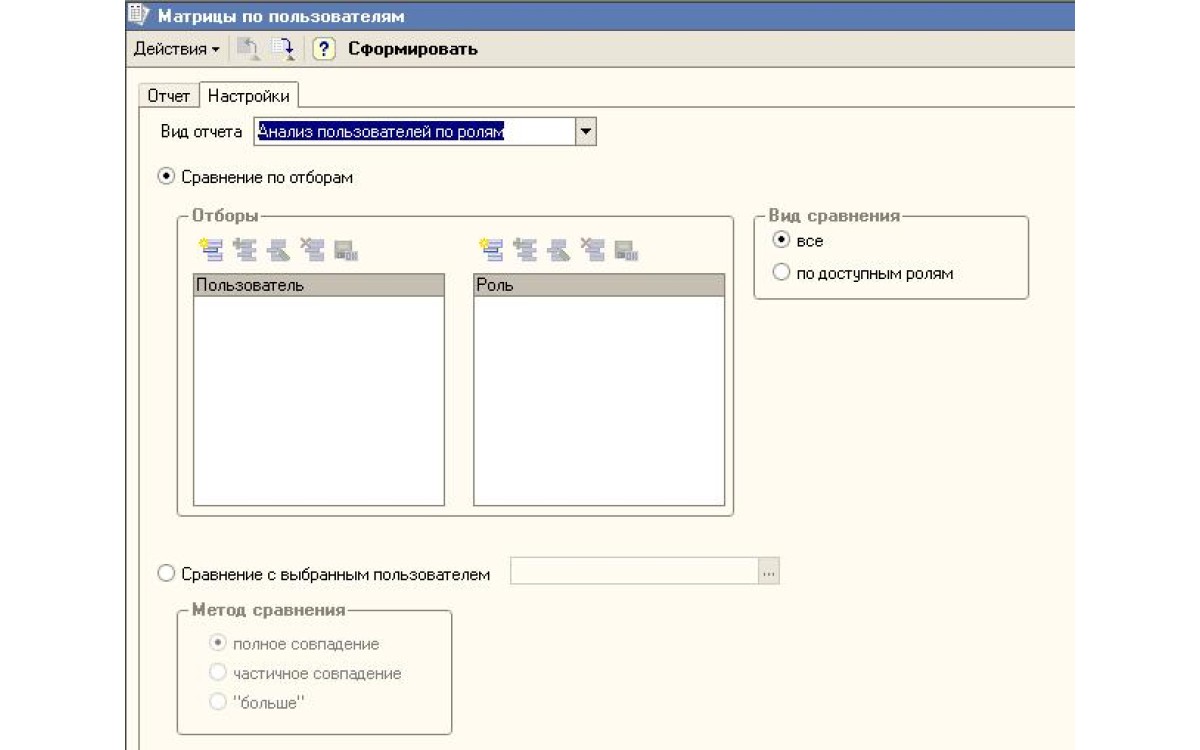Click the Пользователь column header

click(x=318, y=285)
